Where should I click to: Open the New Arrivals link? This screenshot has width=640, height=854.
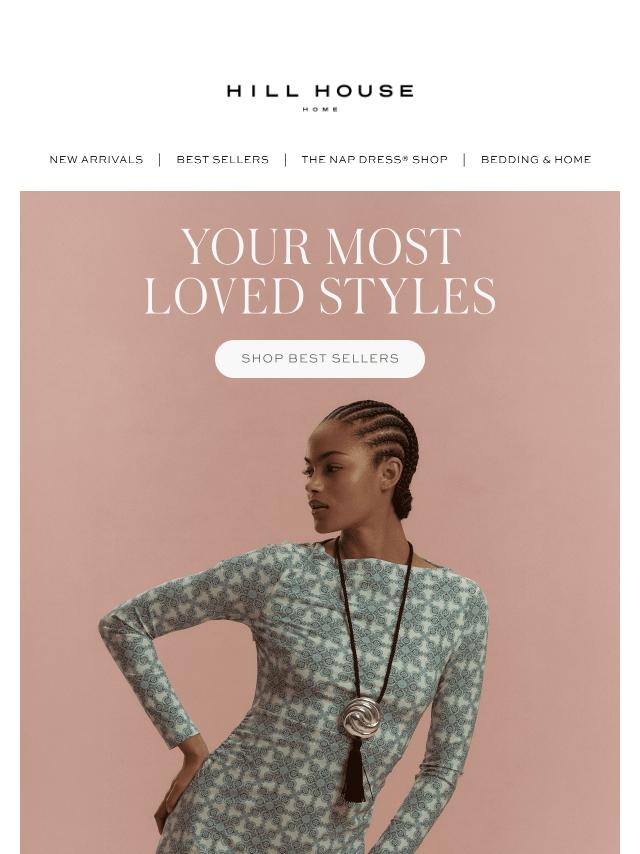[96, 160]
